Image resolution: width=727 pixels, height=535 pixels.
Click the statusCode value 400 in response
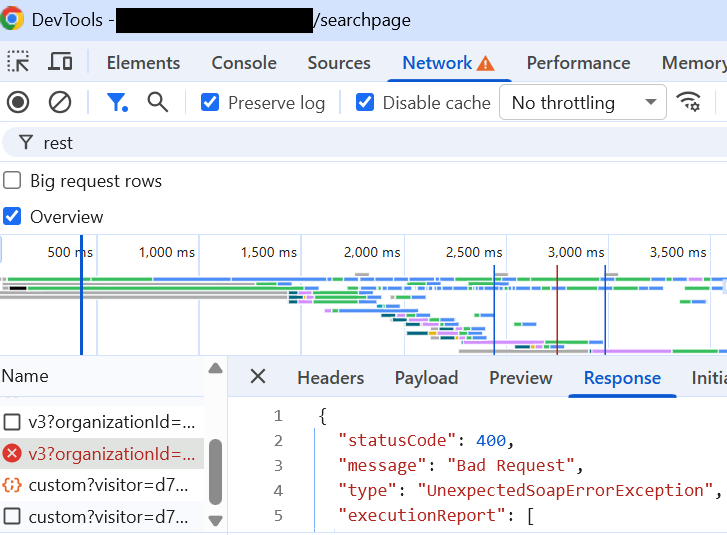click(x=491, y=440)
